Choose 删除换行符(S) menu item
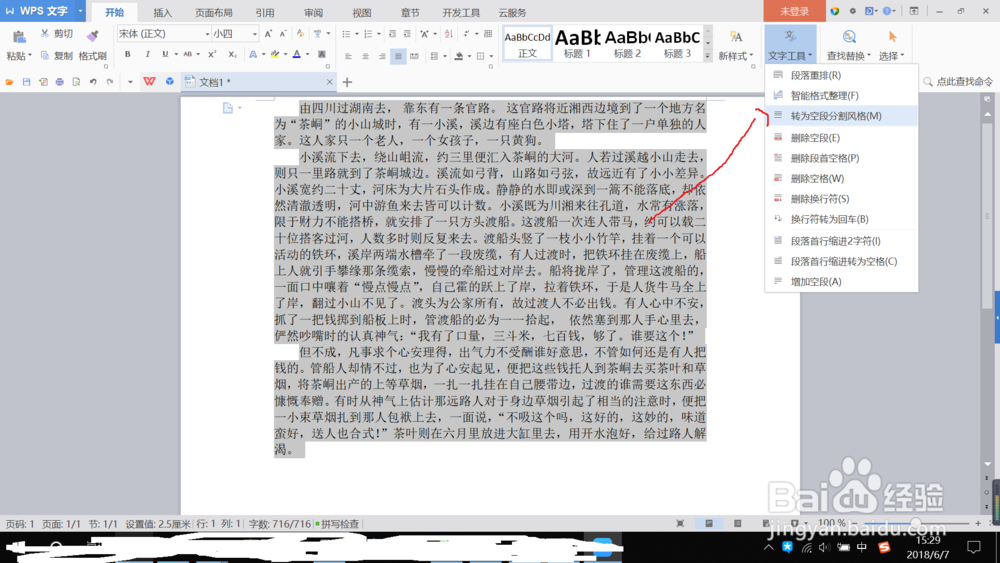 (841, 199)
